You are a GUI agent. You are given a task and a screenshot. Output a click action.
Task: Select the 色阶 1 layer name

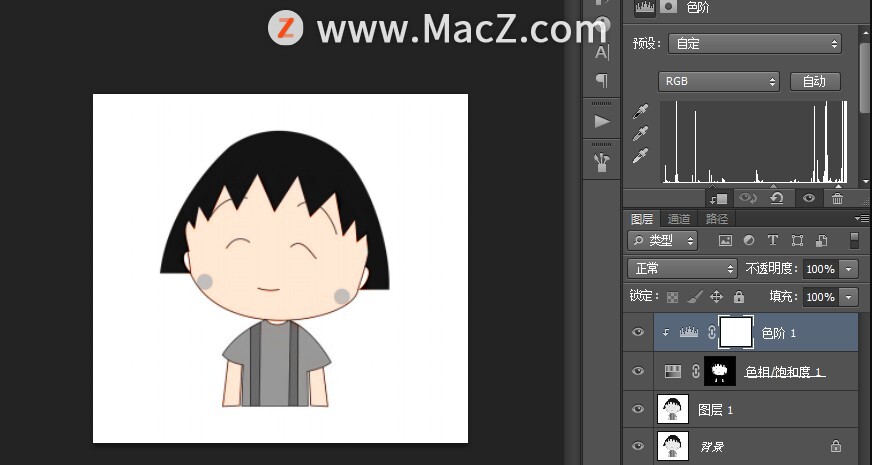click(778, 333)
